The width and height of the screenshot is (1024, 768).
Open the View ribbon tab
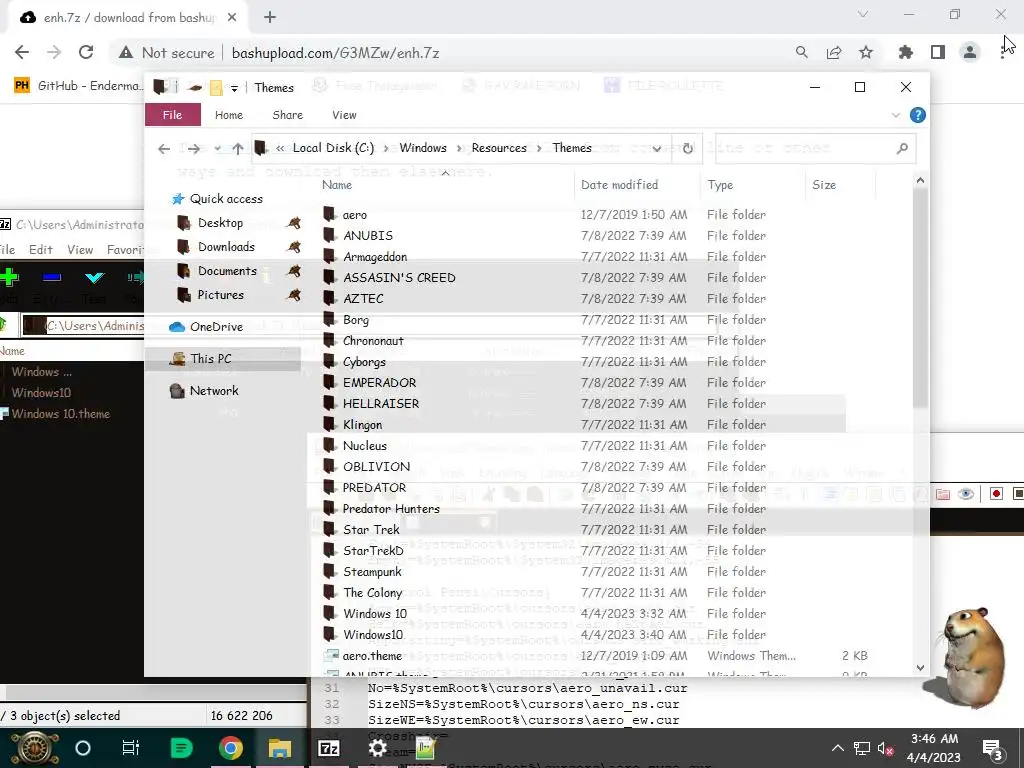(344, 115)
